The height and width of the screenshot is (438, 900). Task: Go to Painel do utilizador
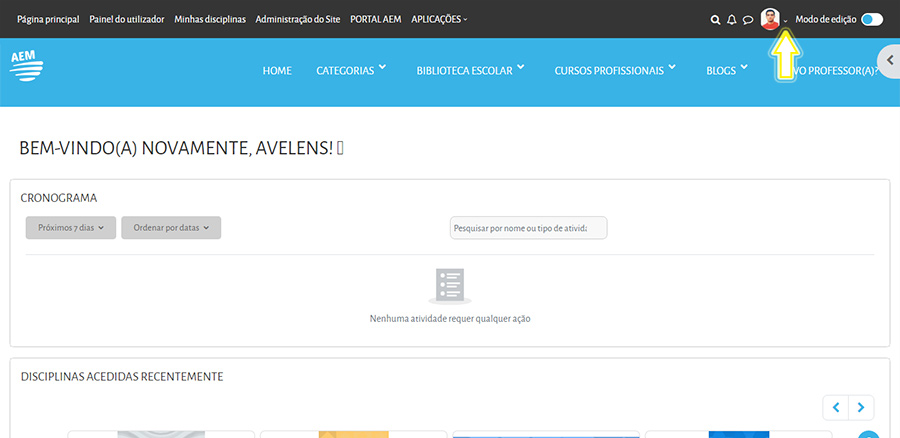126,19
